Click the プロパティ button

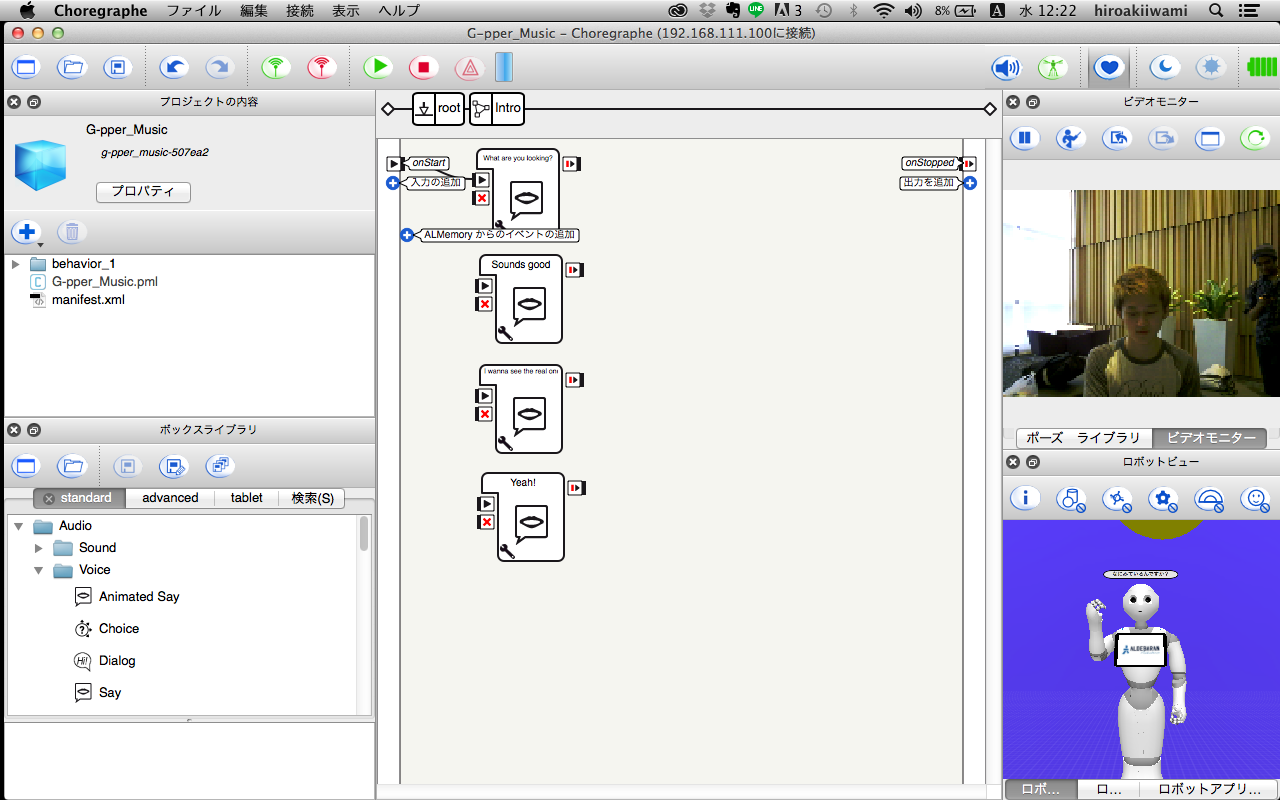143,191
